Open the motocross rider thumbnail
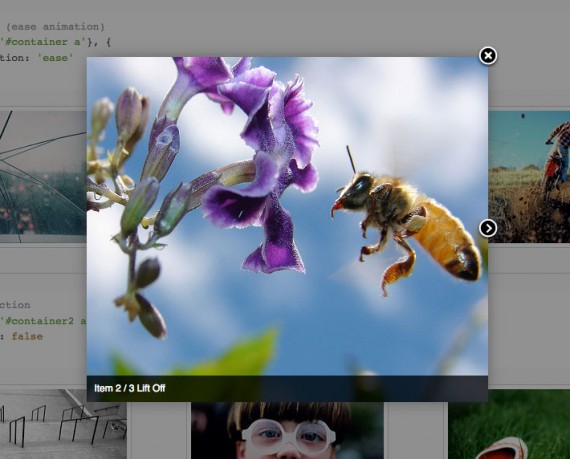The height and width of the screenshot is (459, 570). (529, 177)
